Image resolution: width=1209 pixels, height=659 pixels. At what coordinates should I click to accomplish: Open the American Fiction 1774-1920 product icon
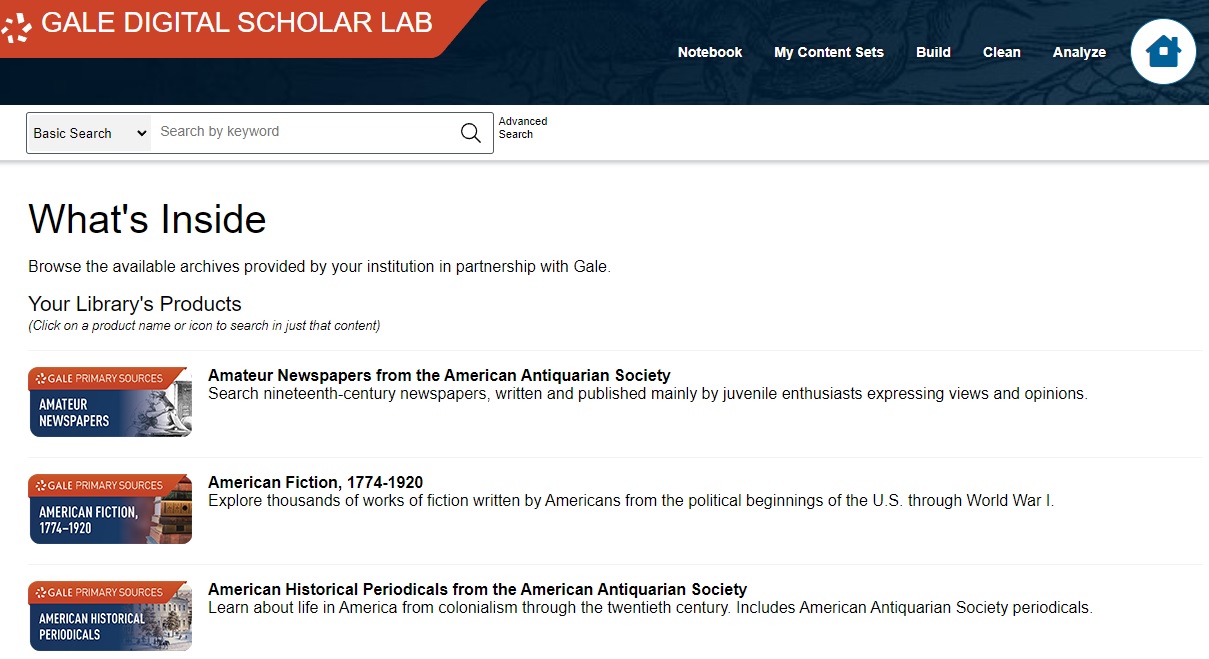coord(110,509)
